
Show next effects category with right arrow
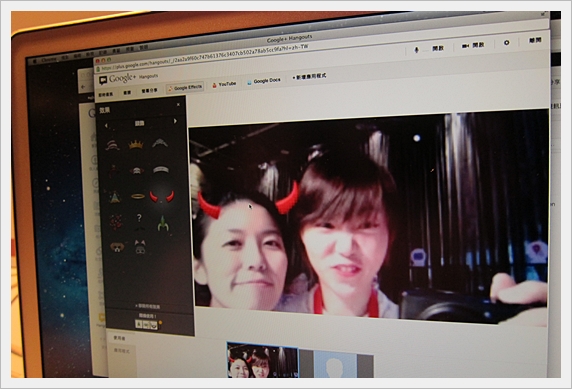(x=175, y=121)
